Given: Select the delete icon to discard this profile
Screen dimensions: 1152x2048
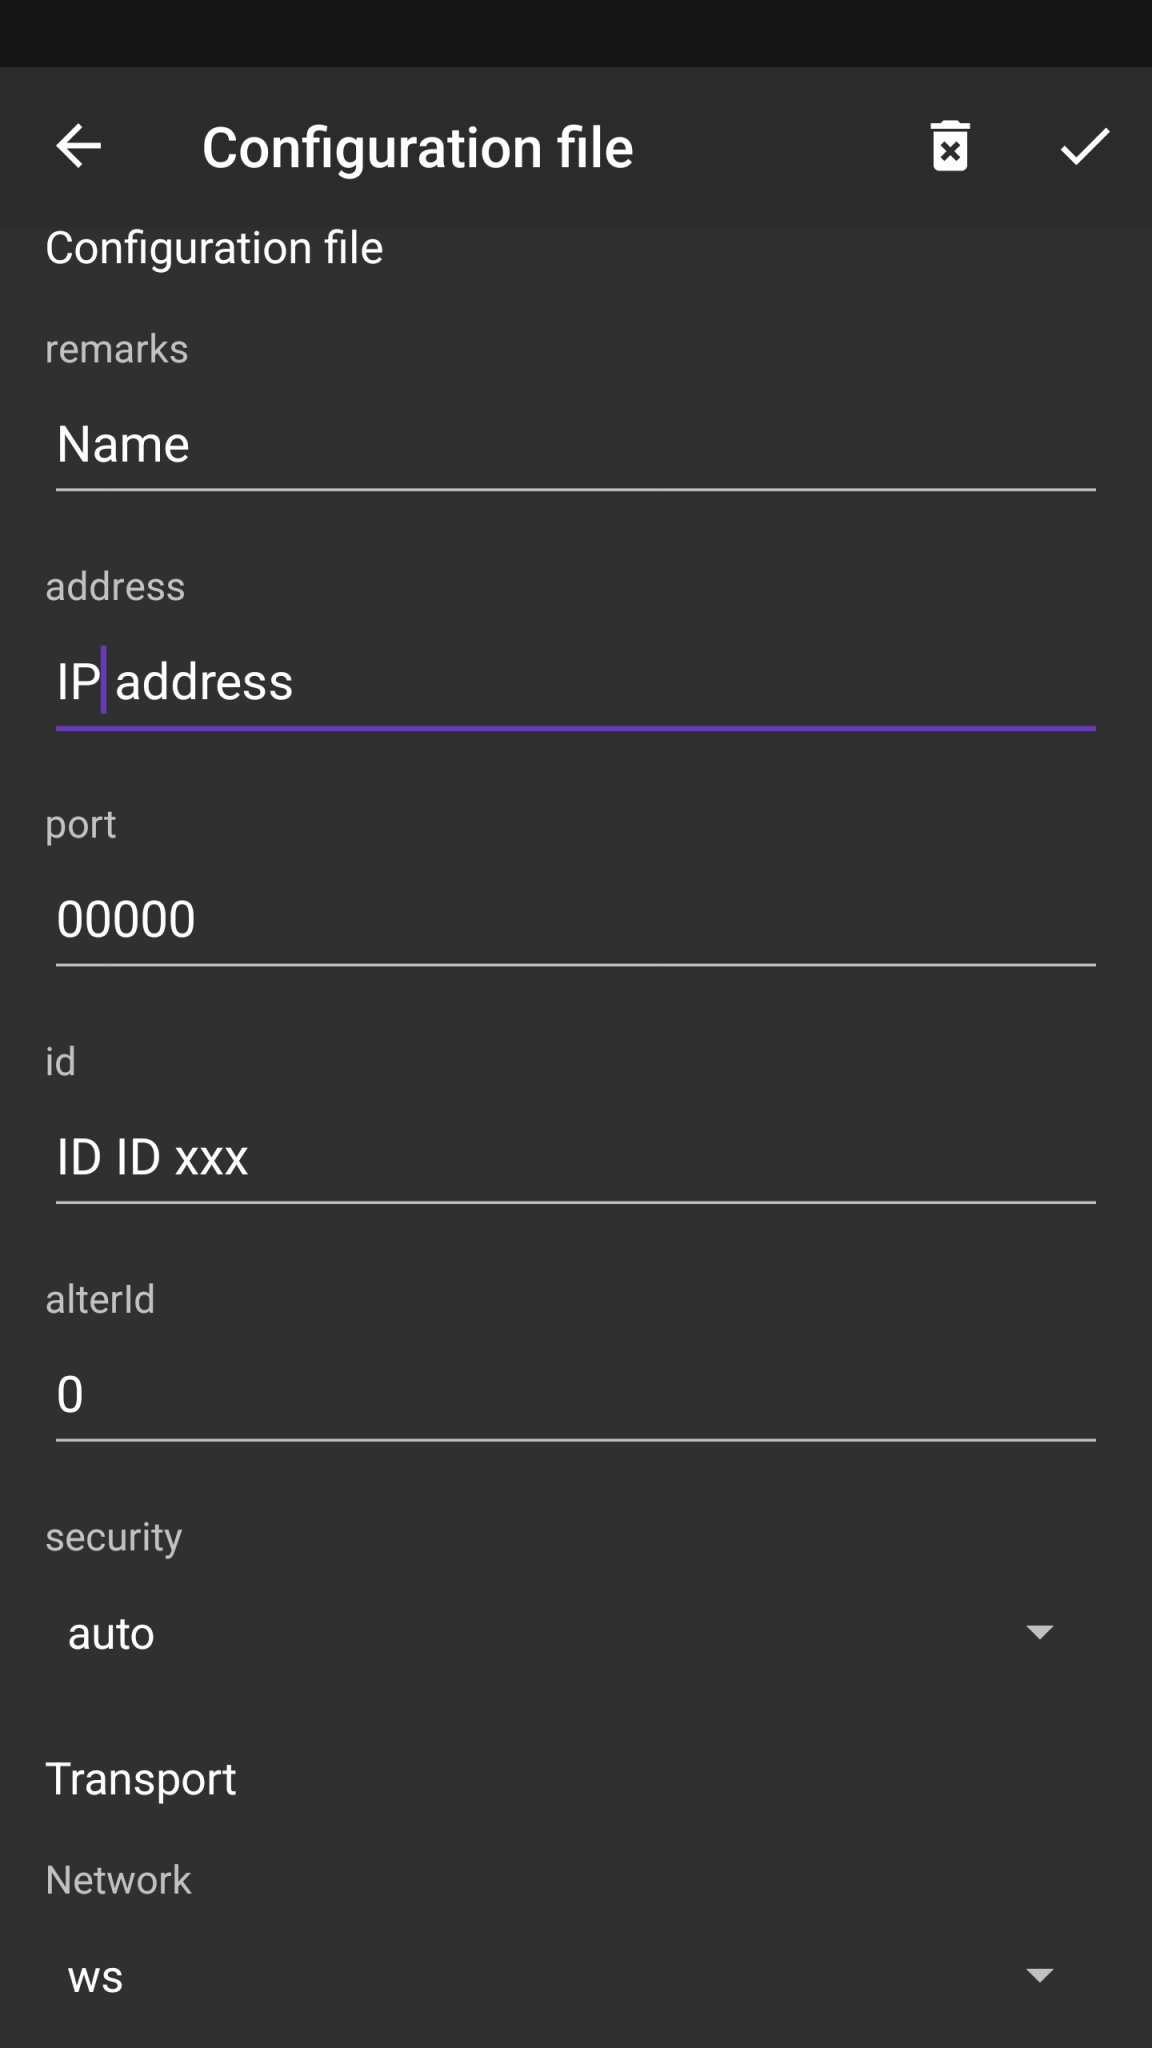Looking at the screenshot, I should (x=948, y=146).
